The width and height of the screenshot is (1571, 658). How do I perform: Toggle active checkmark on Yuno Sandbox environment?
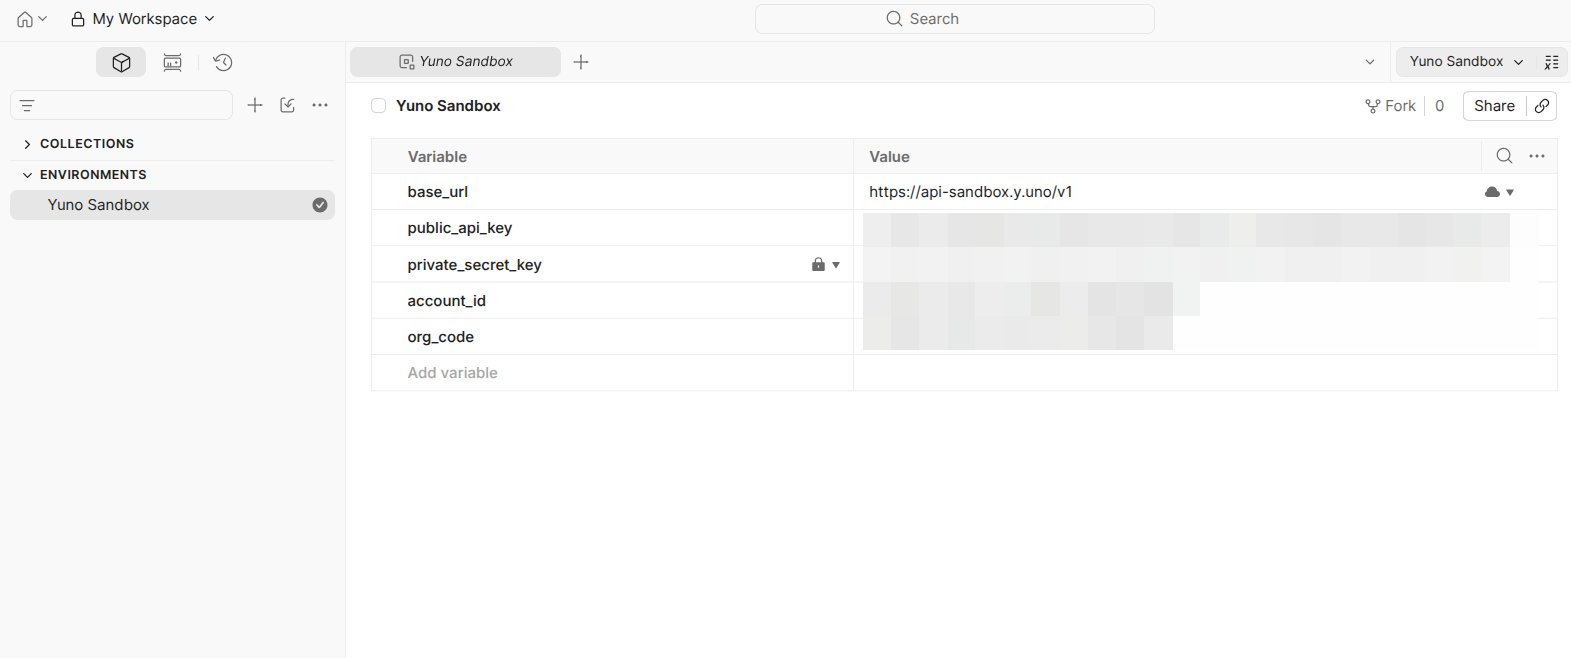click(320, 205)
